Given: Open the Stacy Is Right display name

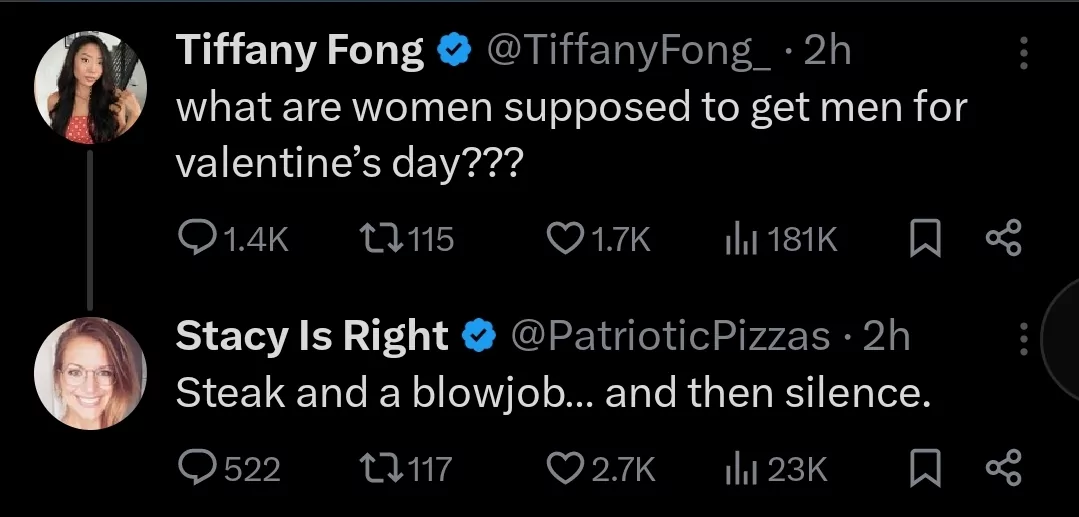Looking at the screenshot, I should tap(312, 337).
